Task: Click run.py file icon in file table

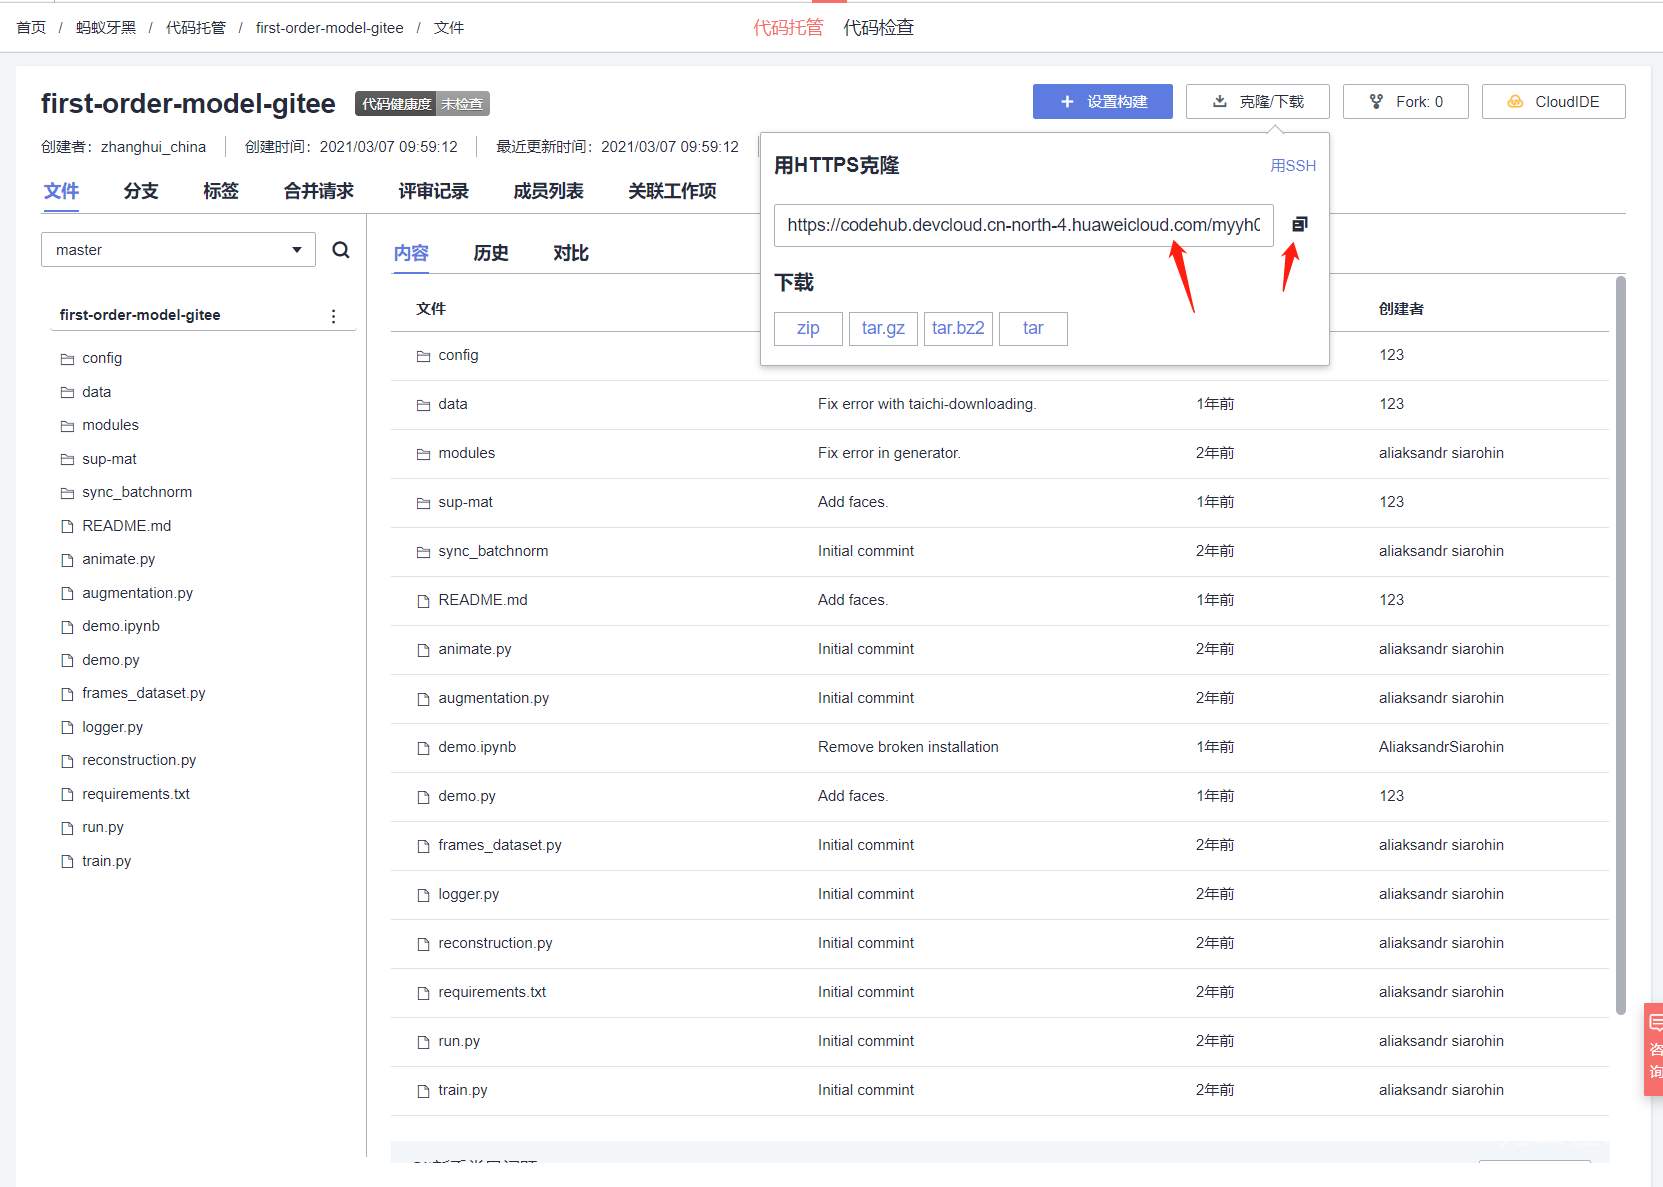Action: (423, 1042)
